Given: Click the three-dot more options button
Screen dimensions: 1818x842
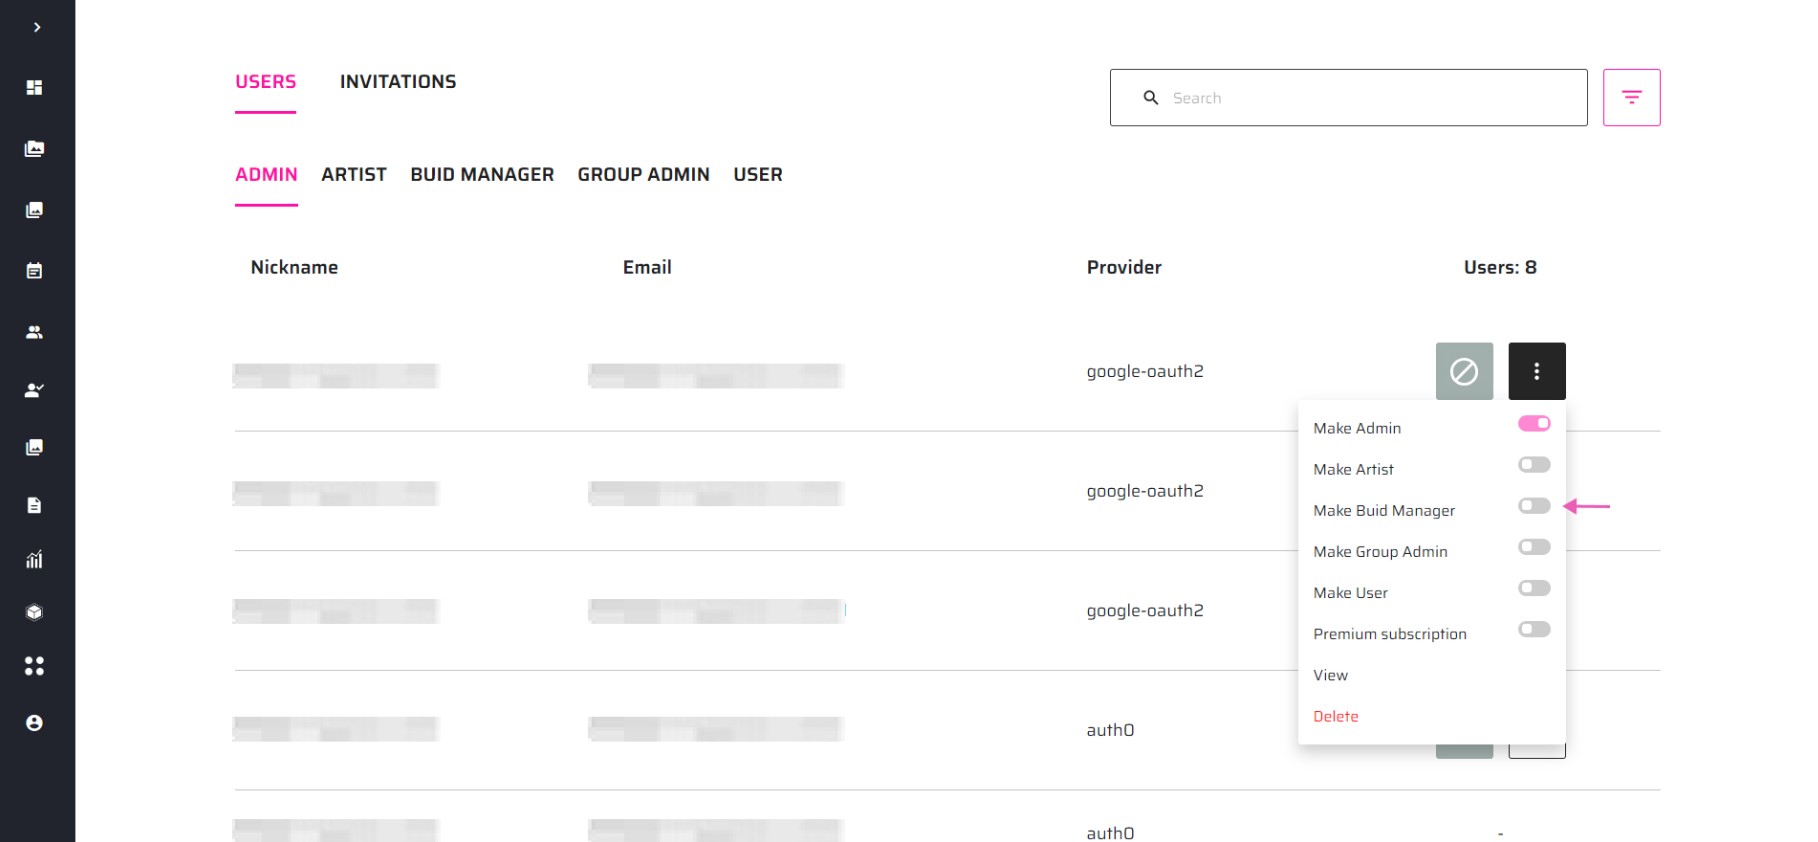Looking at the screenshot, I should 1537,371.
